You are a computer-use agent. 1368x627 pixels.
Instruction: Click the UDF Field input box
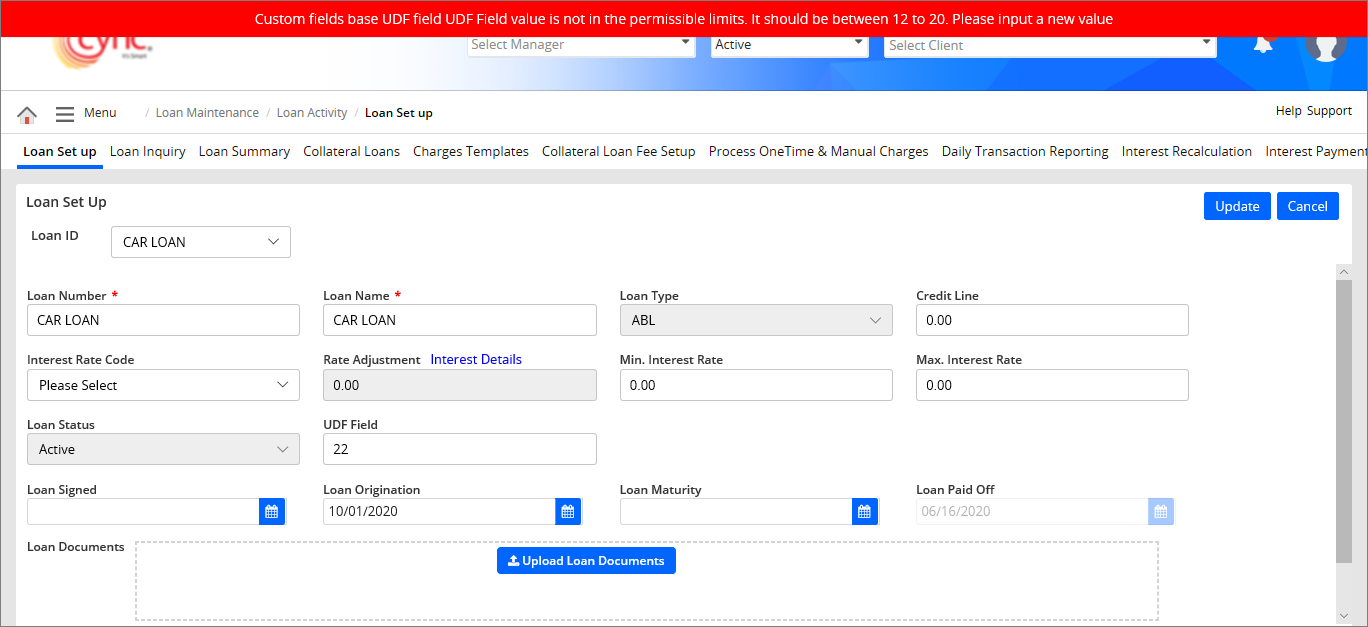(x=459, y=450)
